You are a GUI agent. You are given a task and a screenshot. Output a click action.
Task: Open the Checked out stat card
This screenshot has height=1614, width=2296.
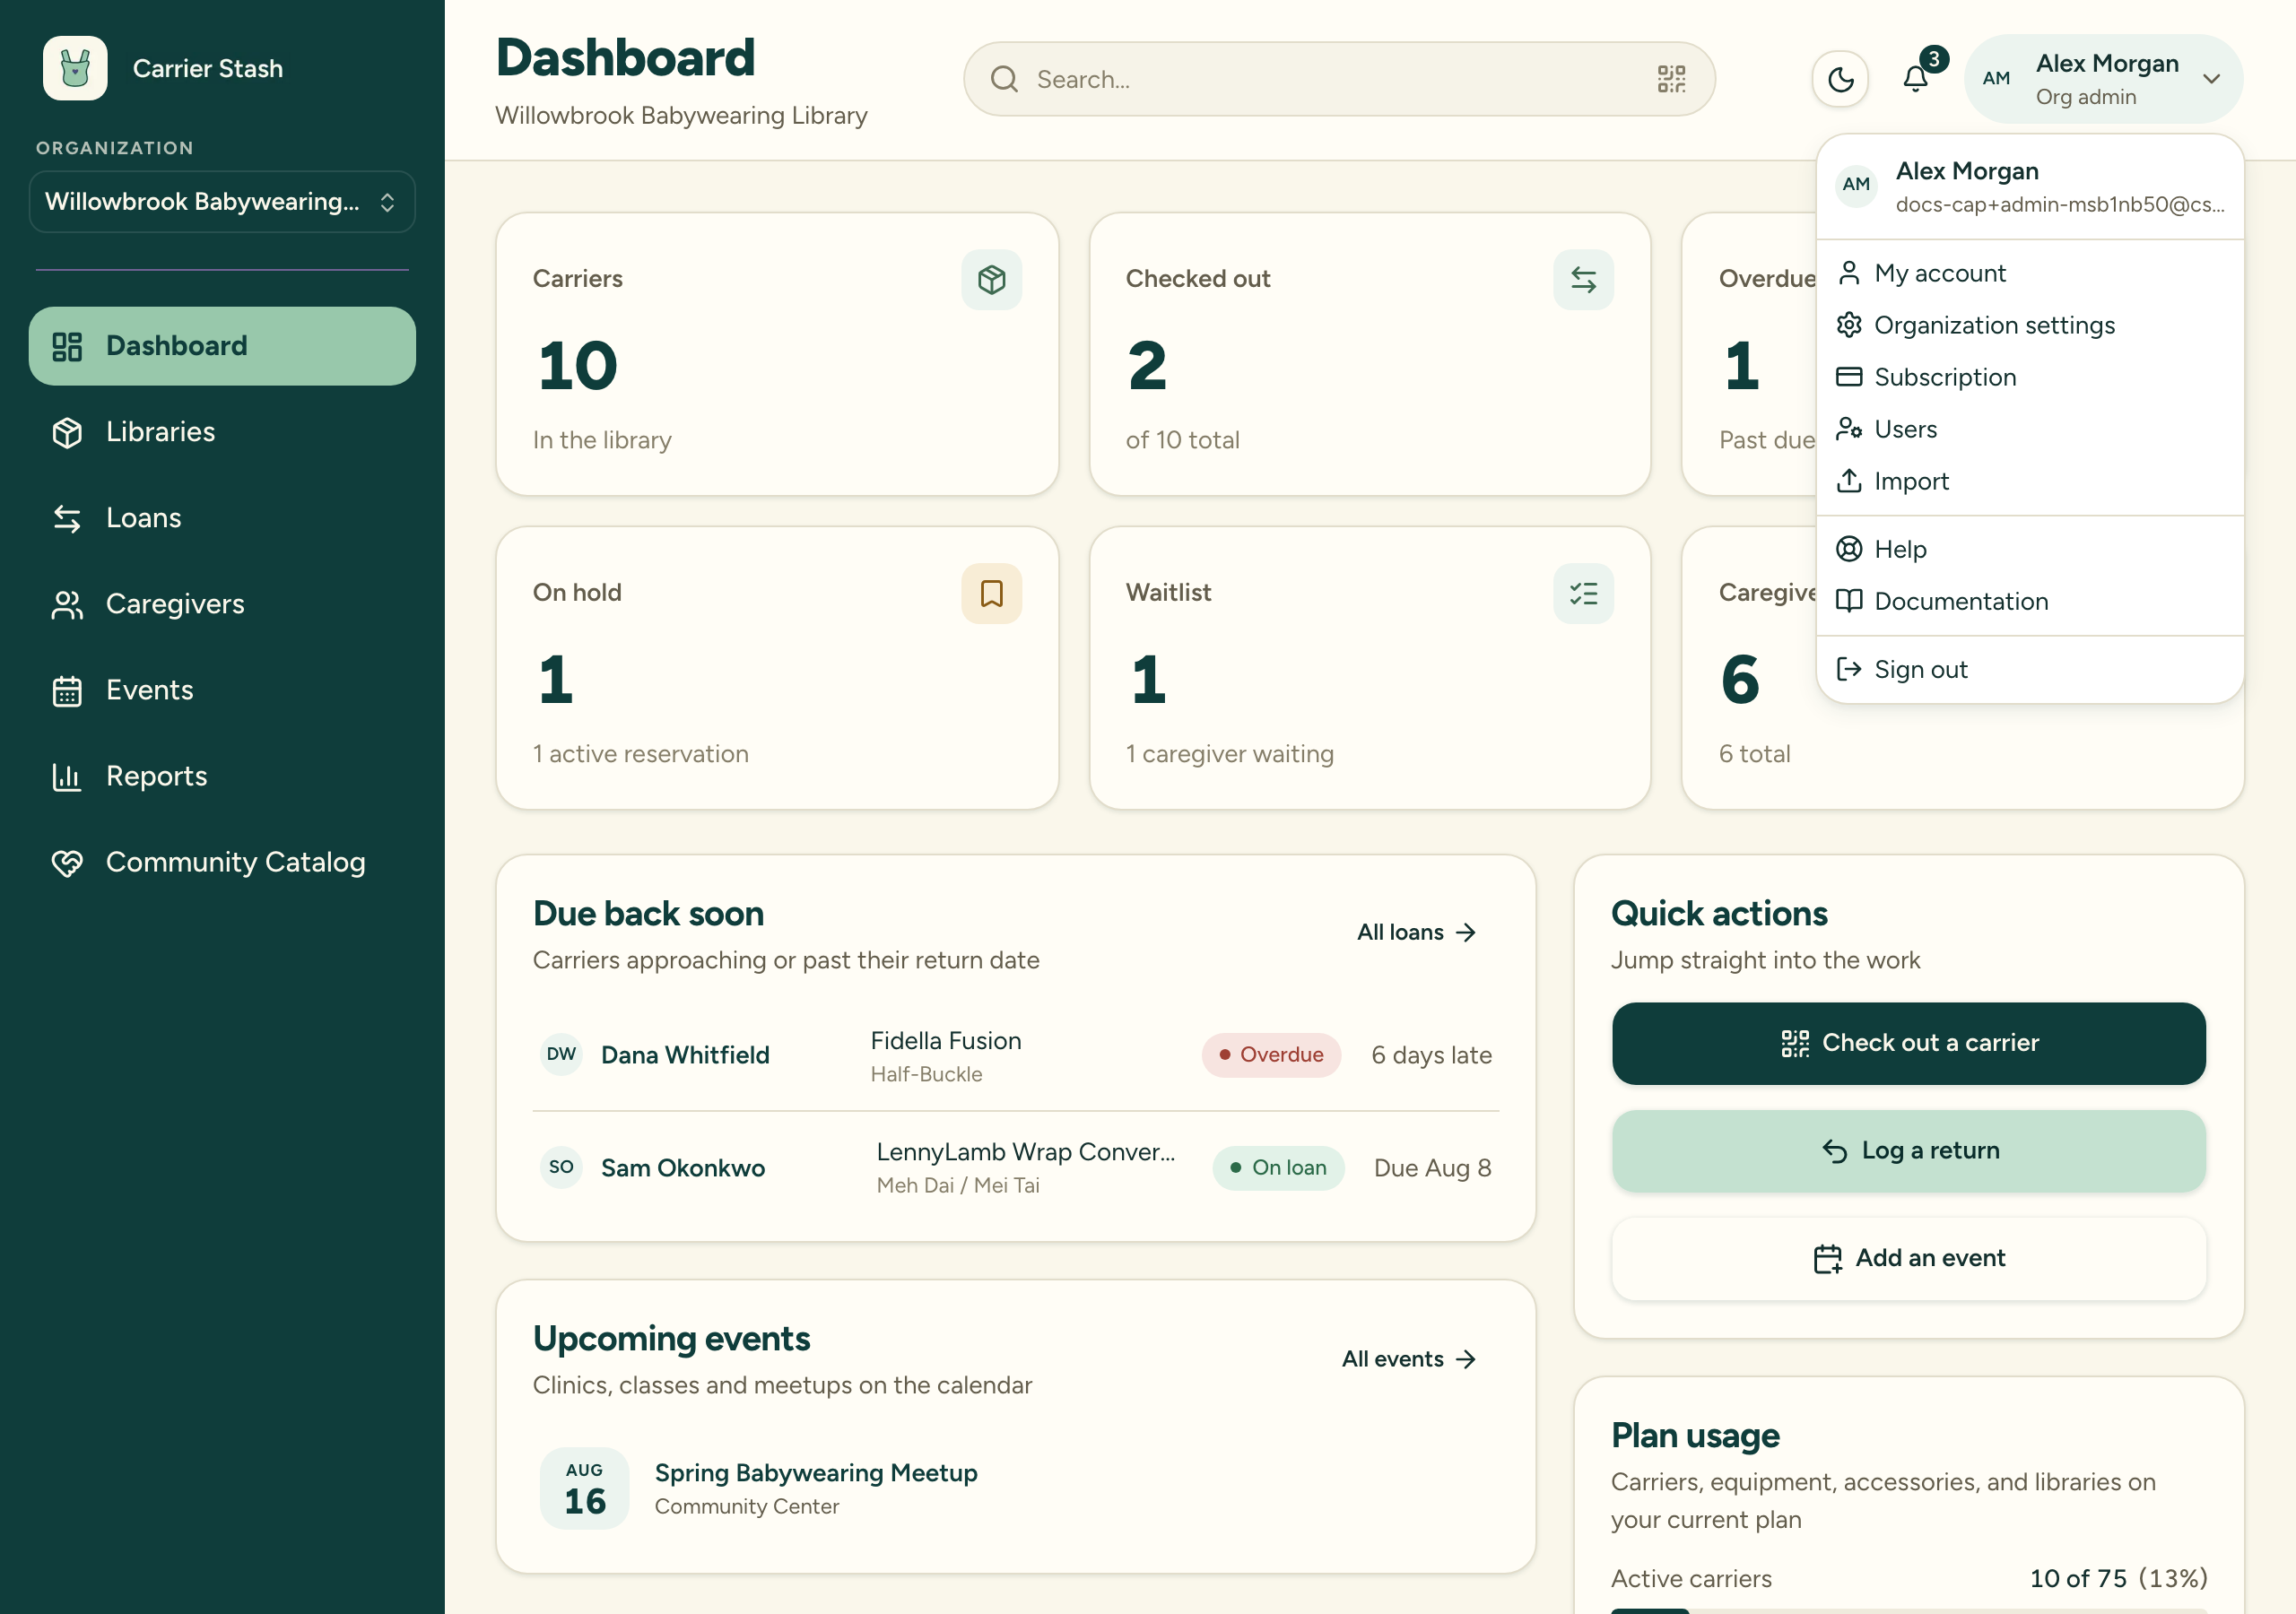pyautogui.click(x=1369, y=354)
